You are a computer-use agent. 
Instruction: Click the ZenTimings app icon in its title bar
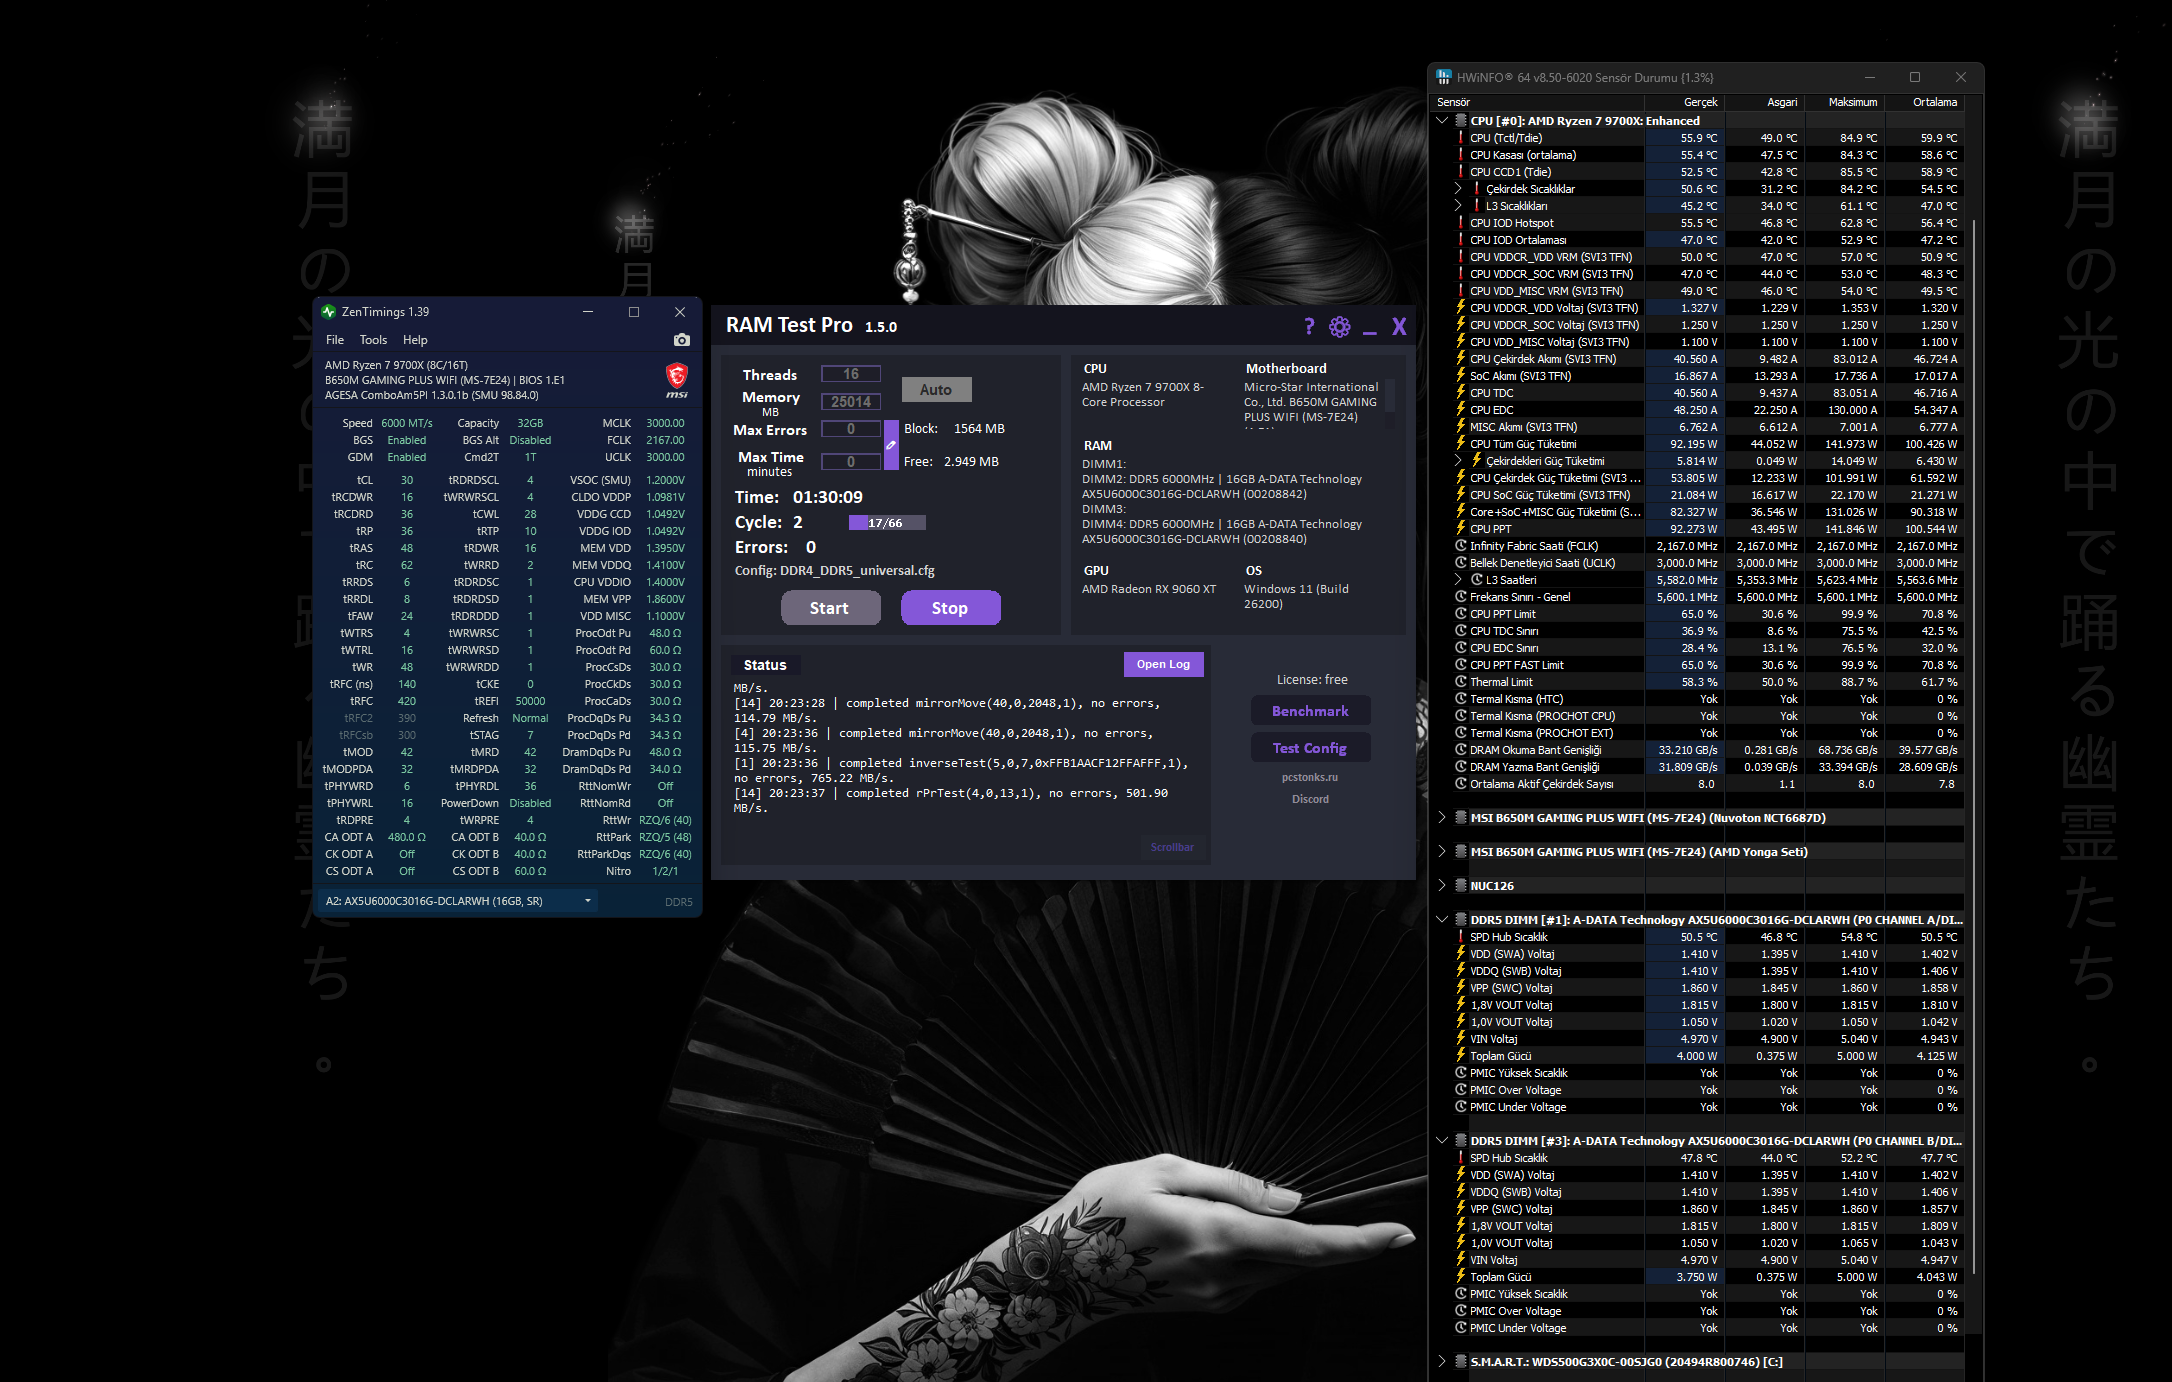pos(328,312)
